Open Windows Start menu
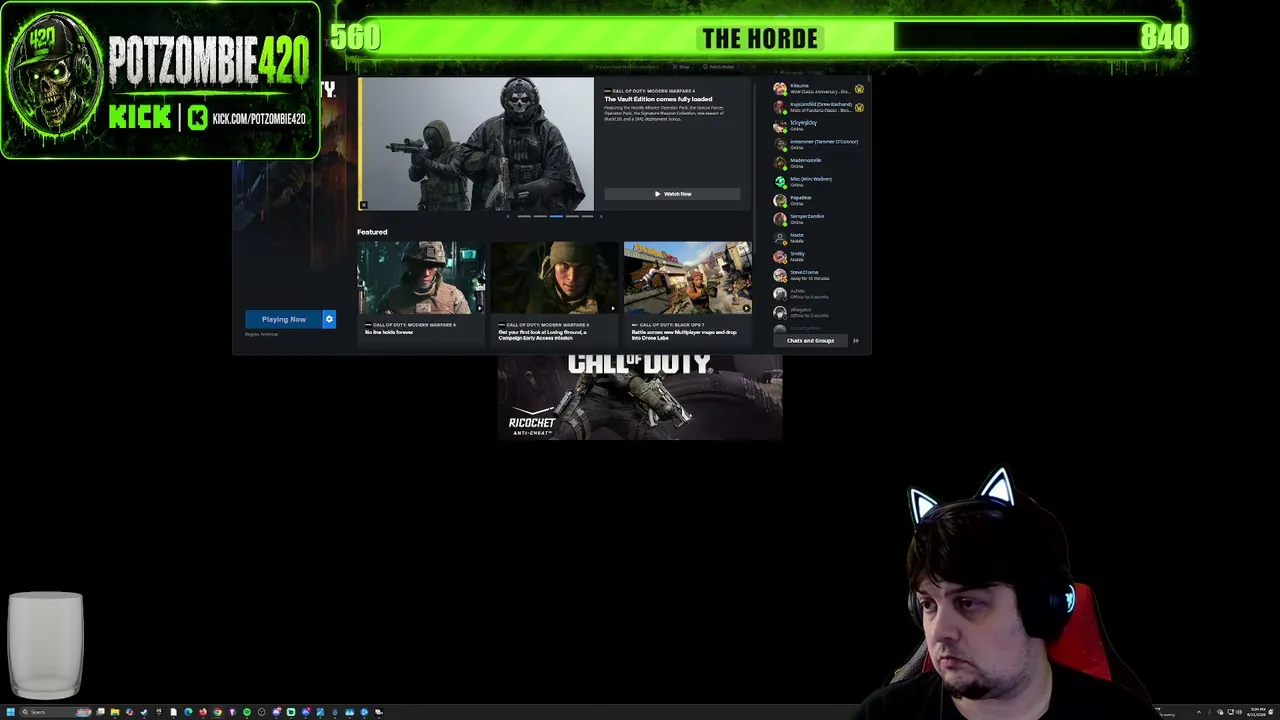This screenshot has height=720, width=1280. pyautogui.click(x=11, y=712)
